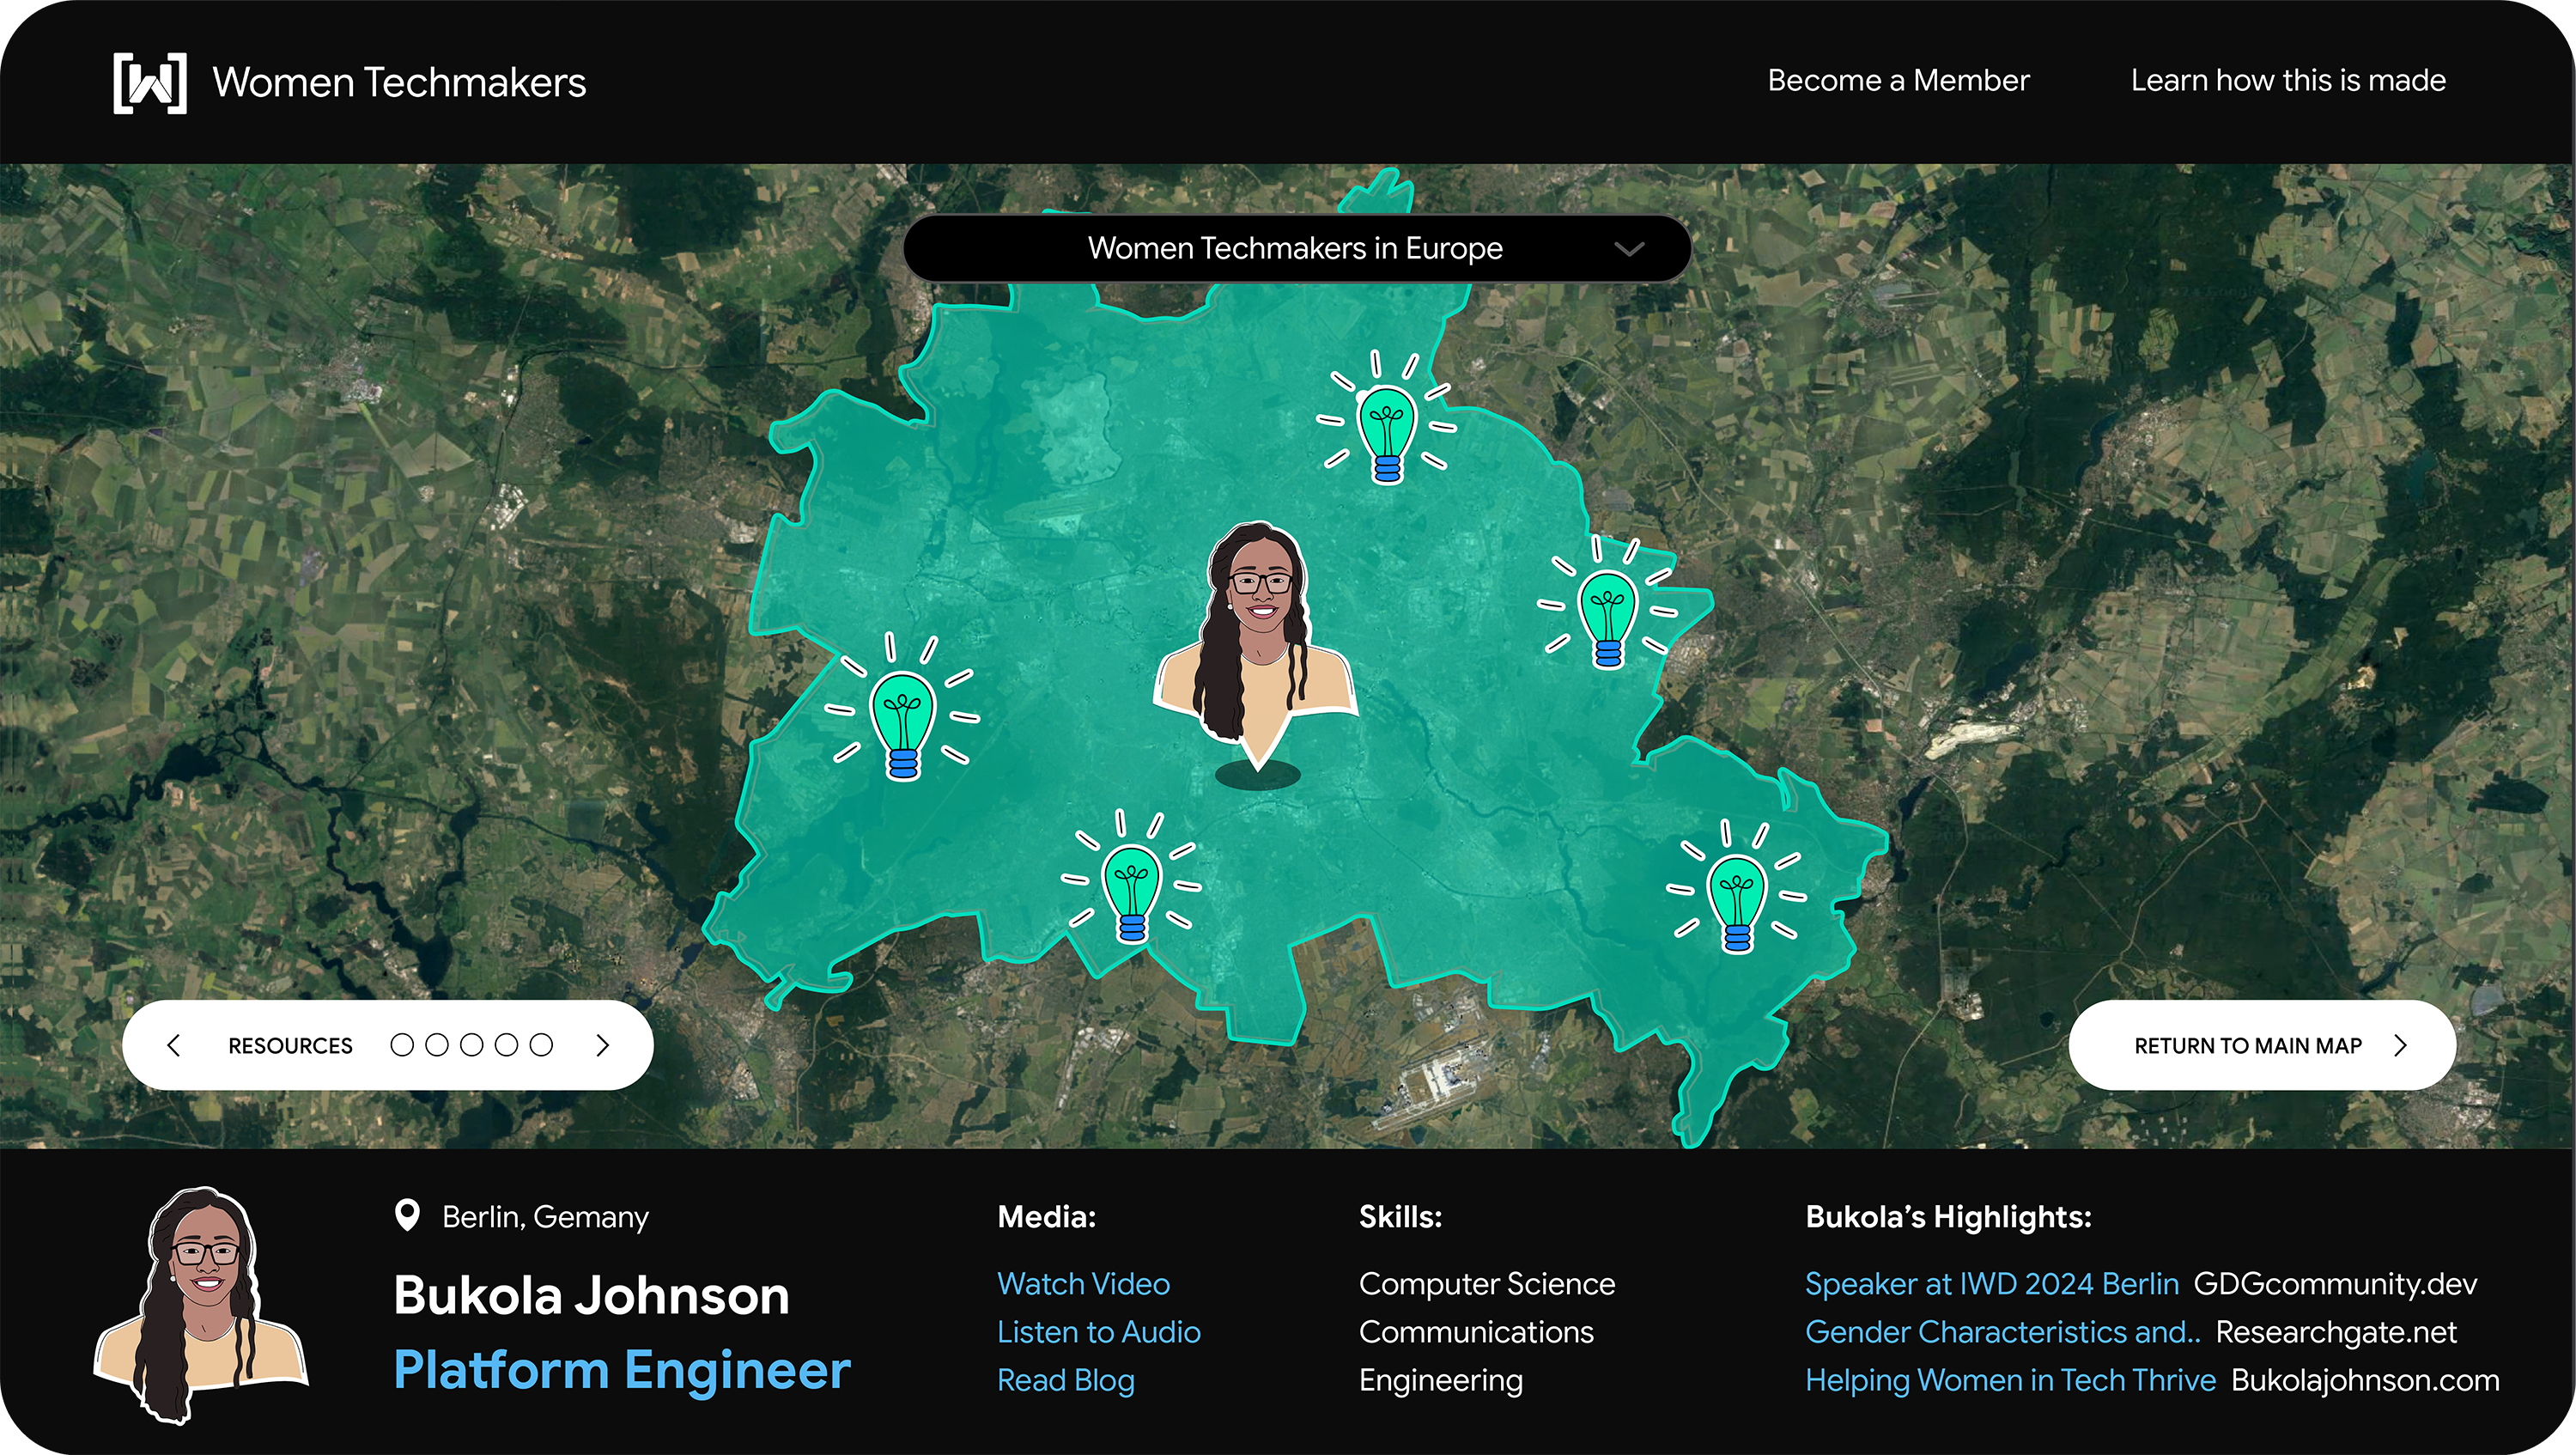2576x1455 pixels.
Task: Open Gender Characteristics and.. highlight link
Action: [2002, 1332]
